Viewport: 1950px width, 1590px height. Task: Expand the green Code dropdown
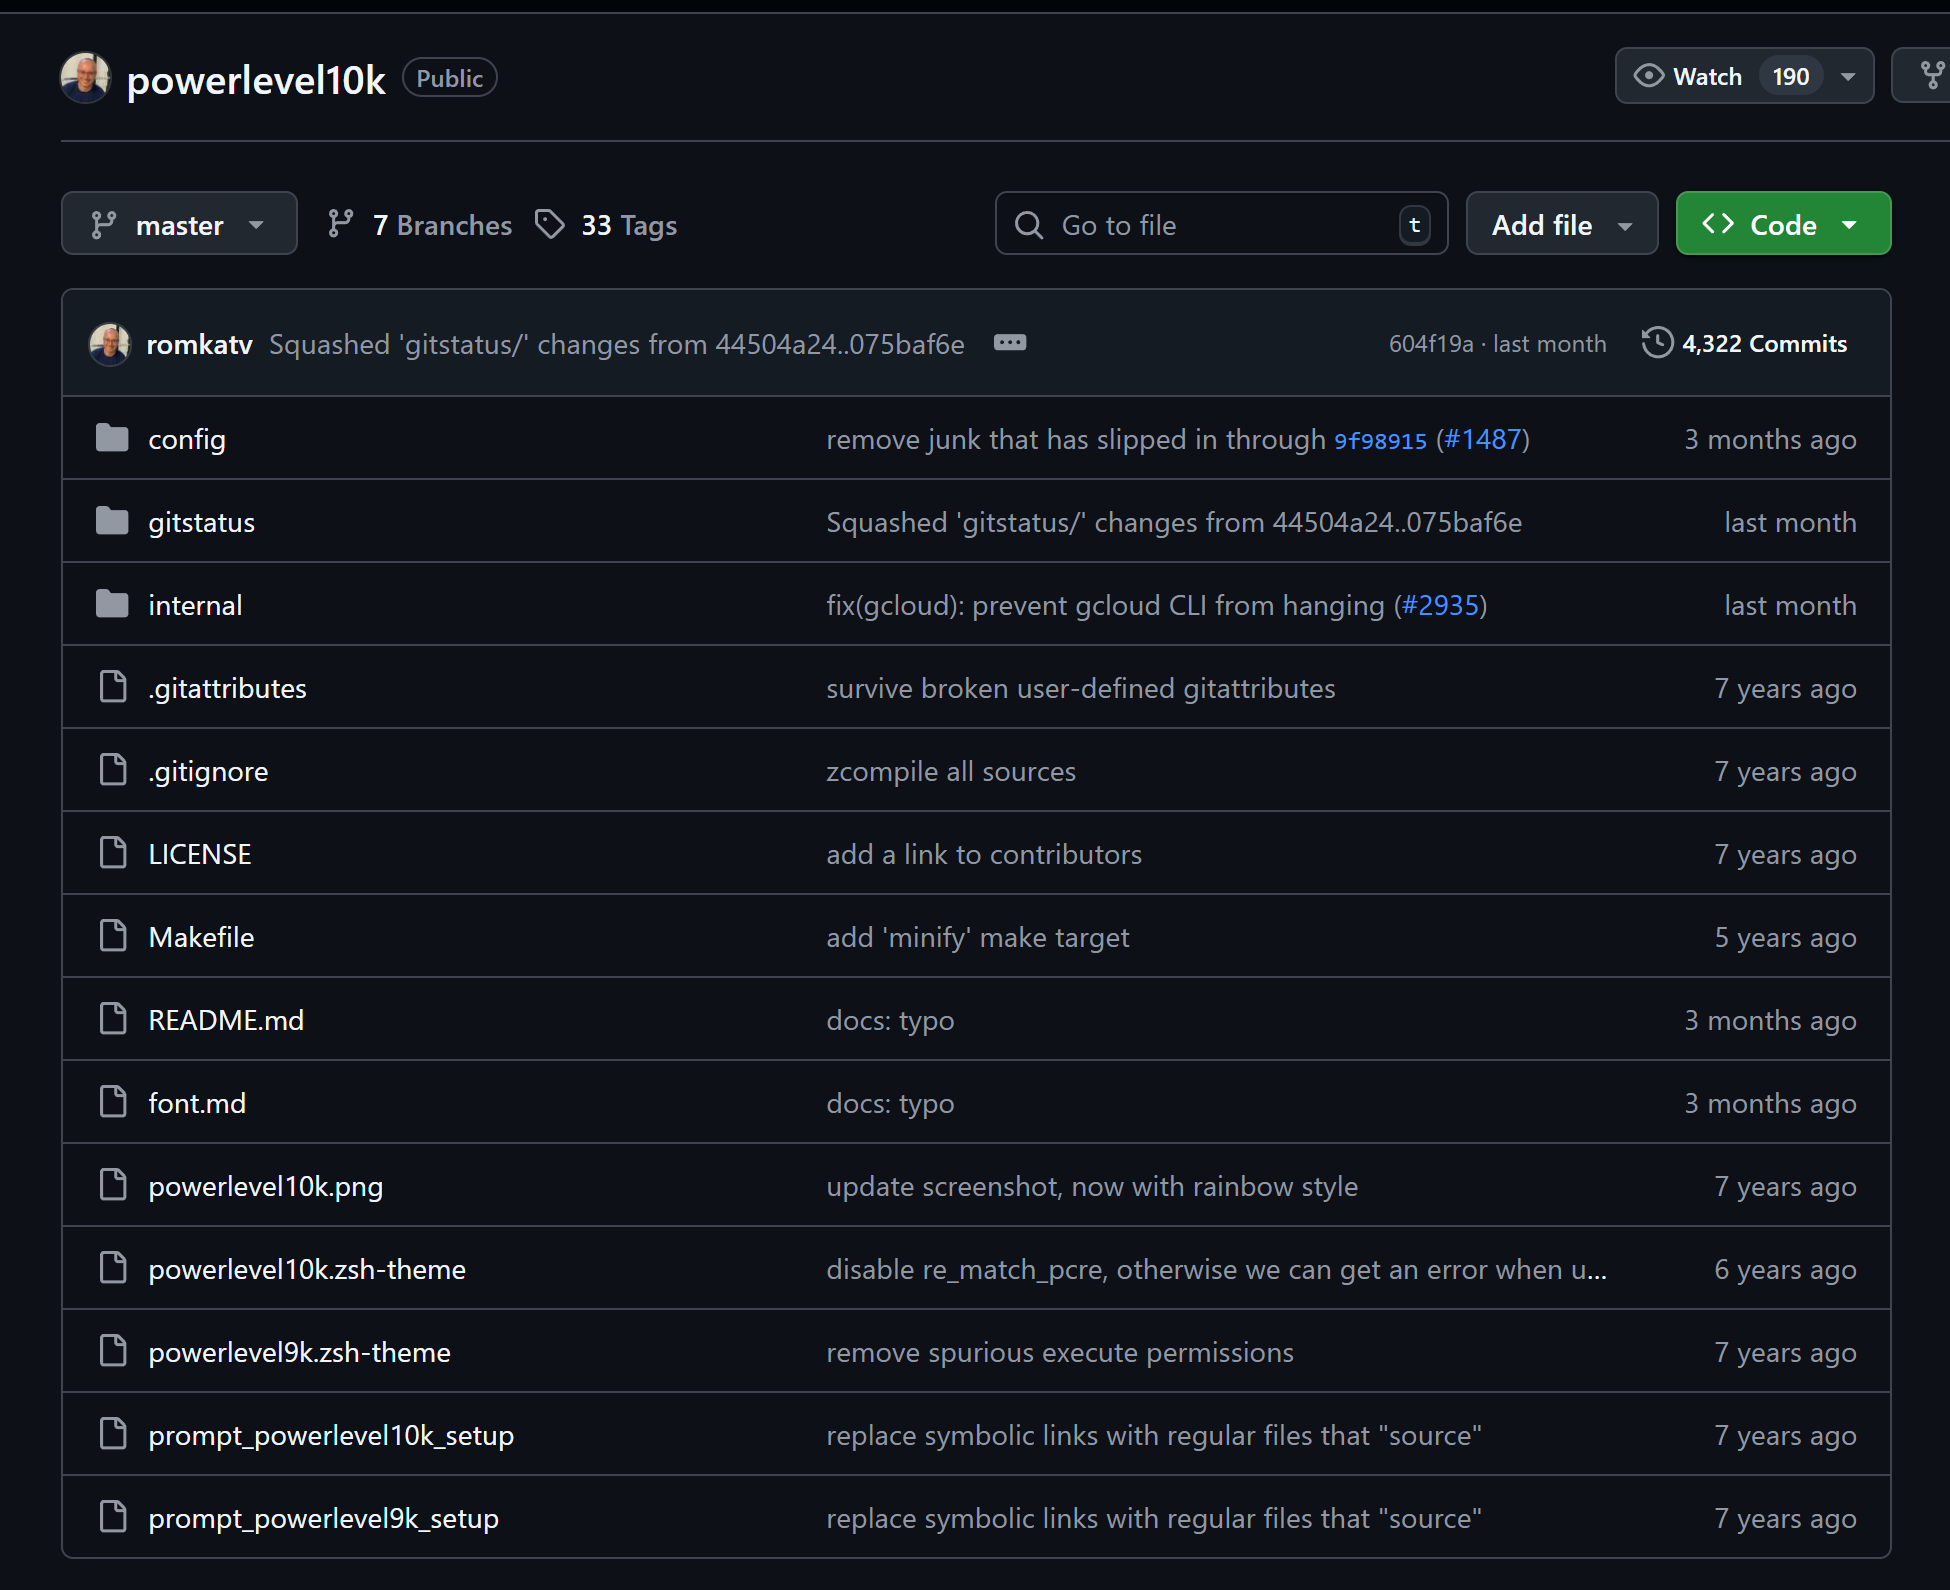pos(1782,224)
